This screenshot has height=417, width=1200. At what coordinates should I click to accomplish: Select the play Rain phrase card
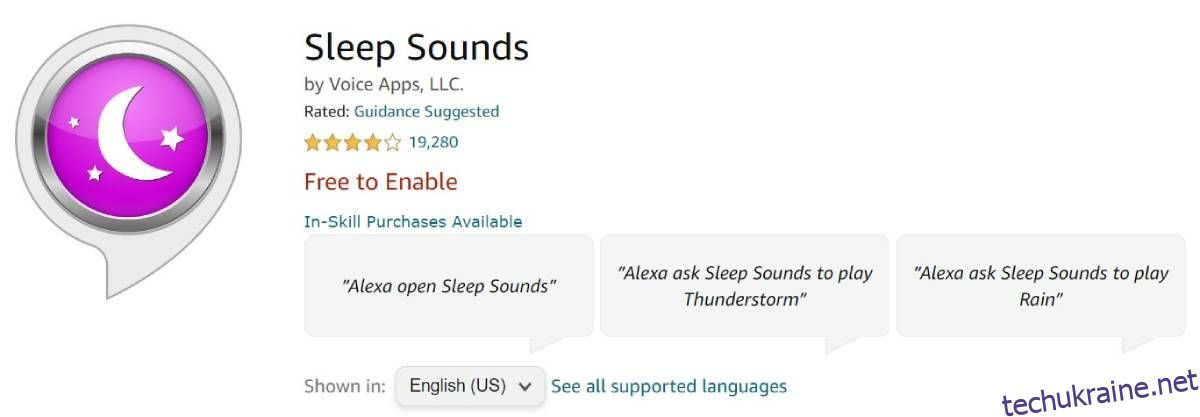1041,286
